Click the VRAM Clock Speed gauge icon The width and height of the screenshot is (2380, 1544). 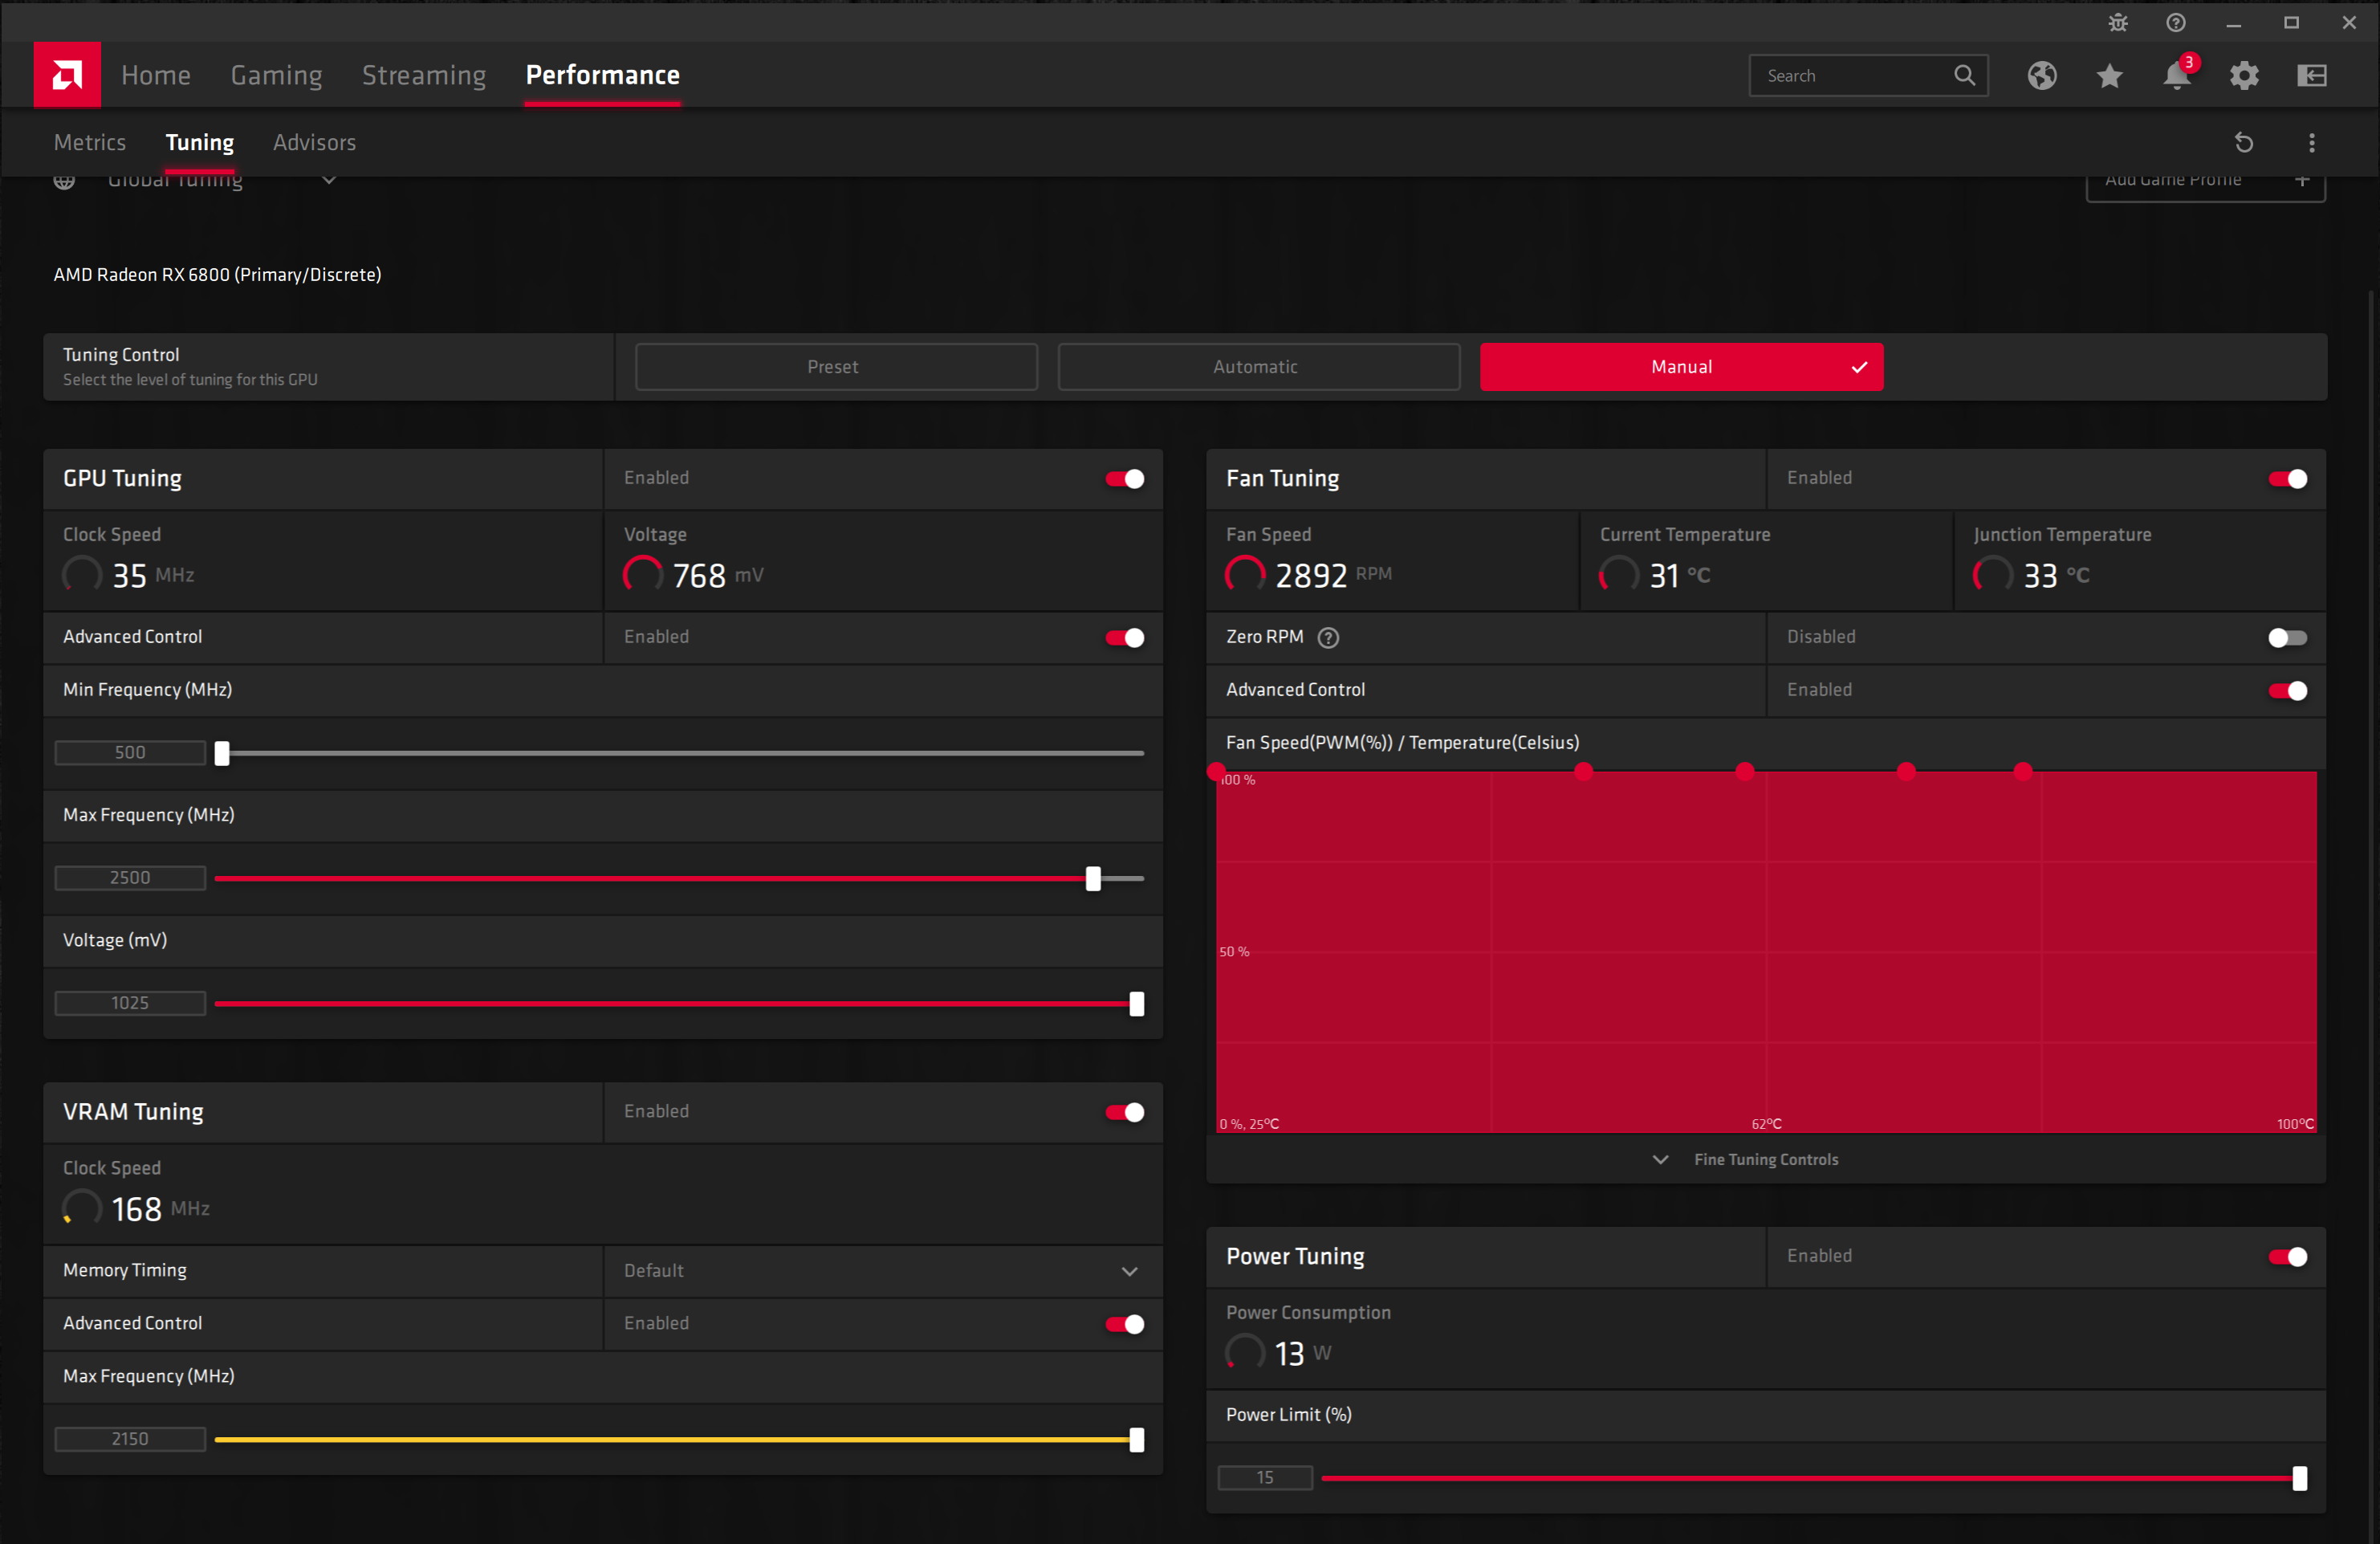coord(82,1208)
